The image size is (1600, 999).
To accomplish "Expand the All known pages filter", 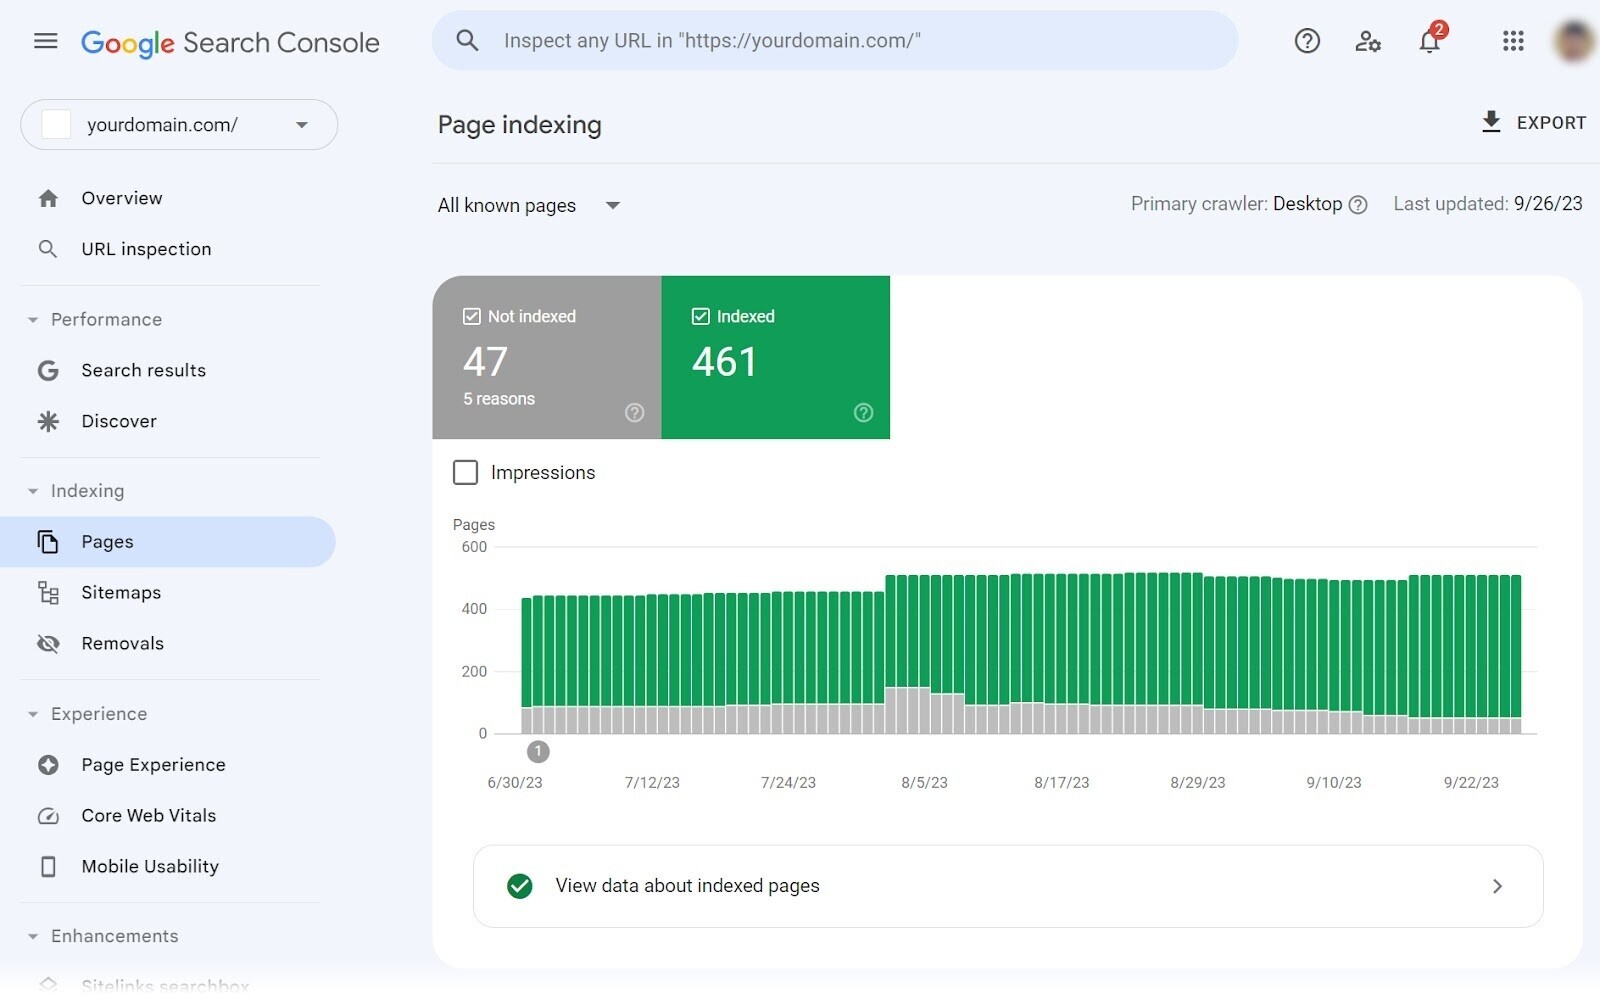I will coord(529,206).
